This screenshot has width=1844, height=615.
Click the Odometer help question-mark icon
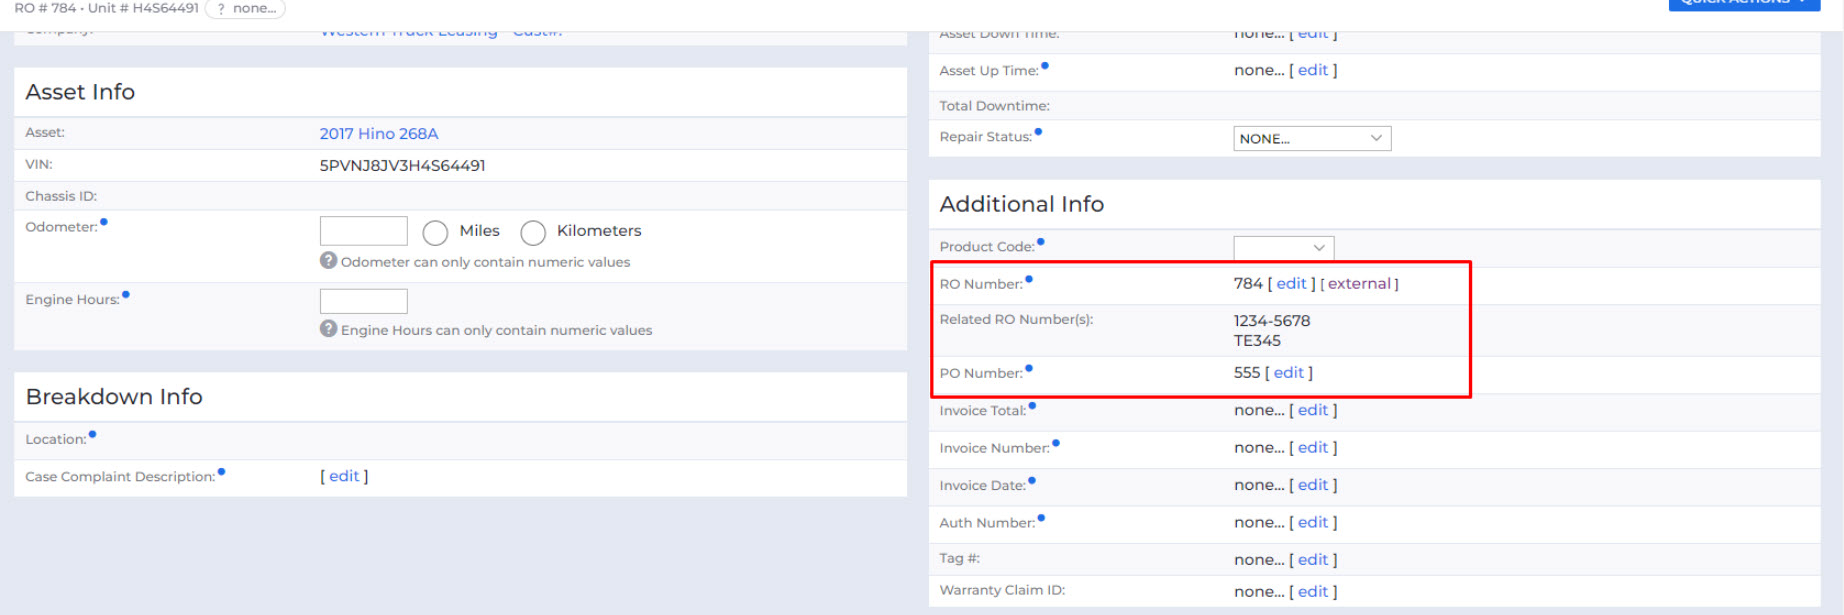click(x=328, y=260)
